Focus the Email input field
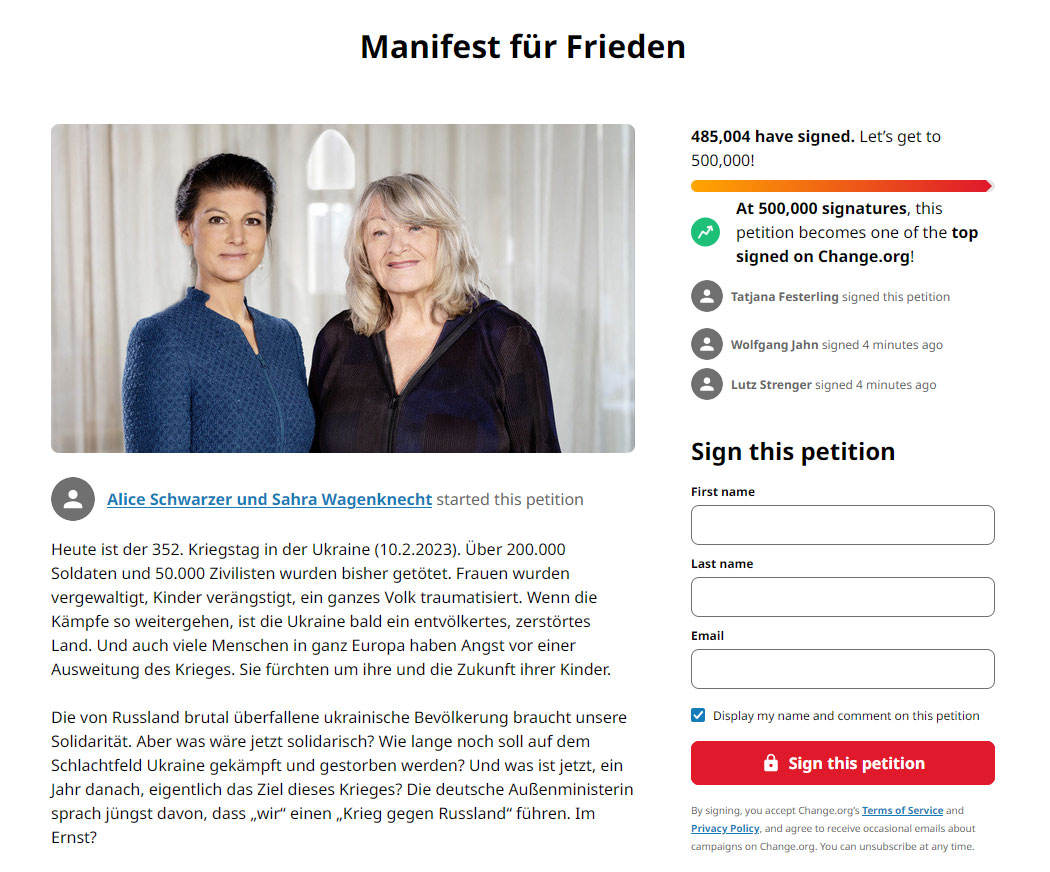1050x872 pixels. (x=842, y=669)
